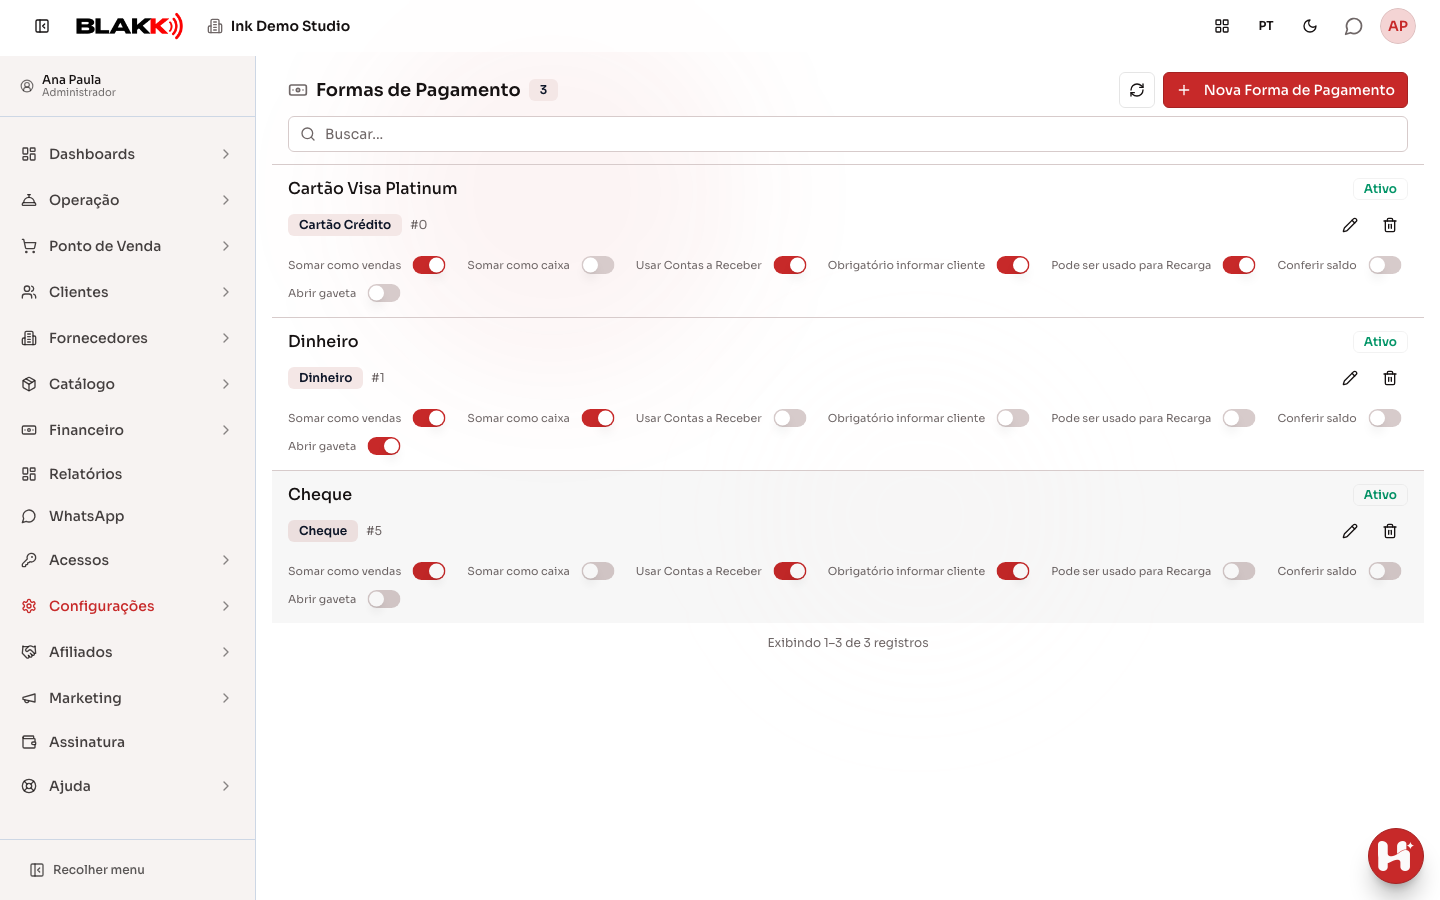
Task: Change language via PT button
Action: click(x=1266, y=26)
